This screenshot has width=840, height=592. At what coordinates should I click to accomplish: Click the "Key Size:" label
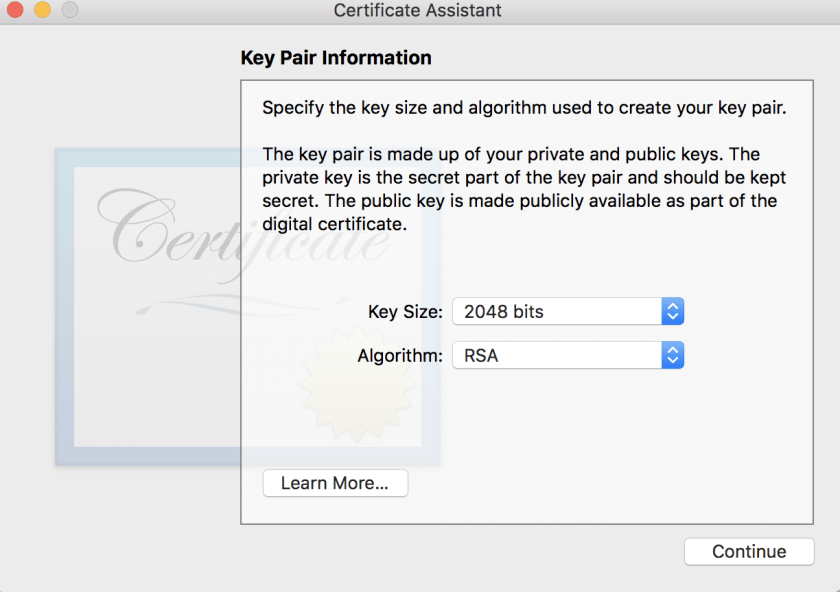pyautogui.click(x=405, y=312)
